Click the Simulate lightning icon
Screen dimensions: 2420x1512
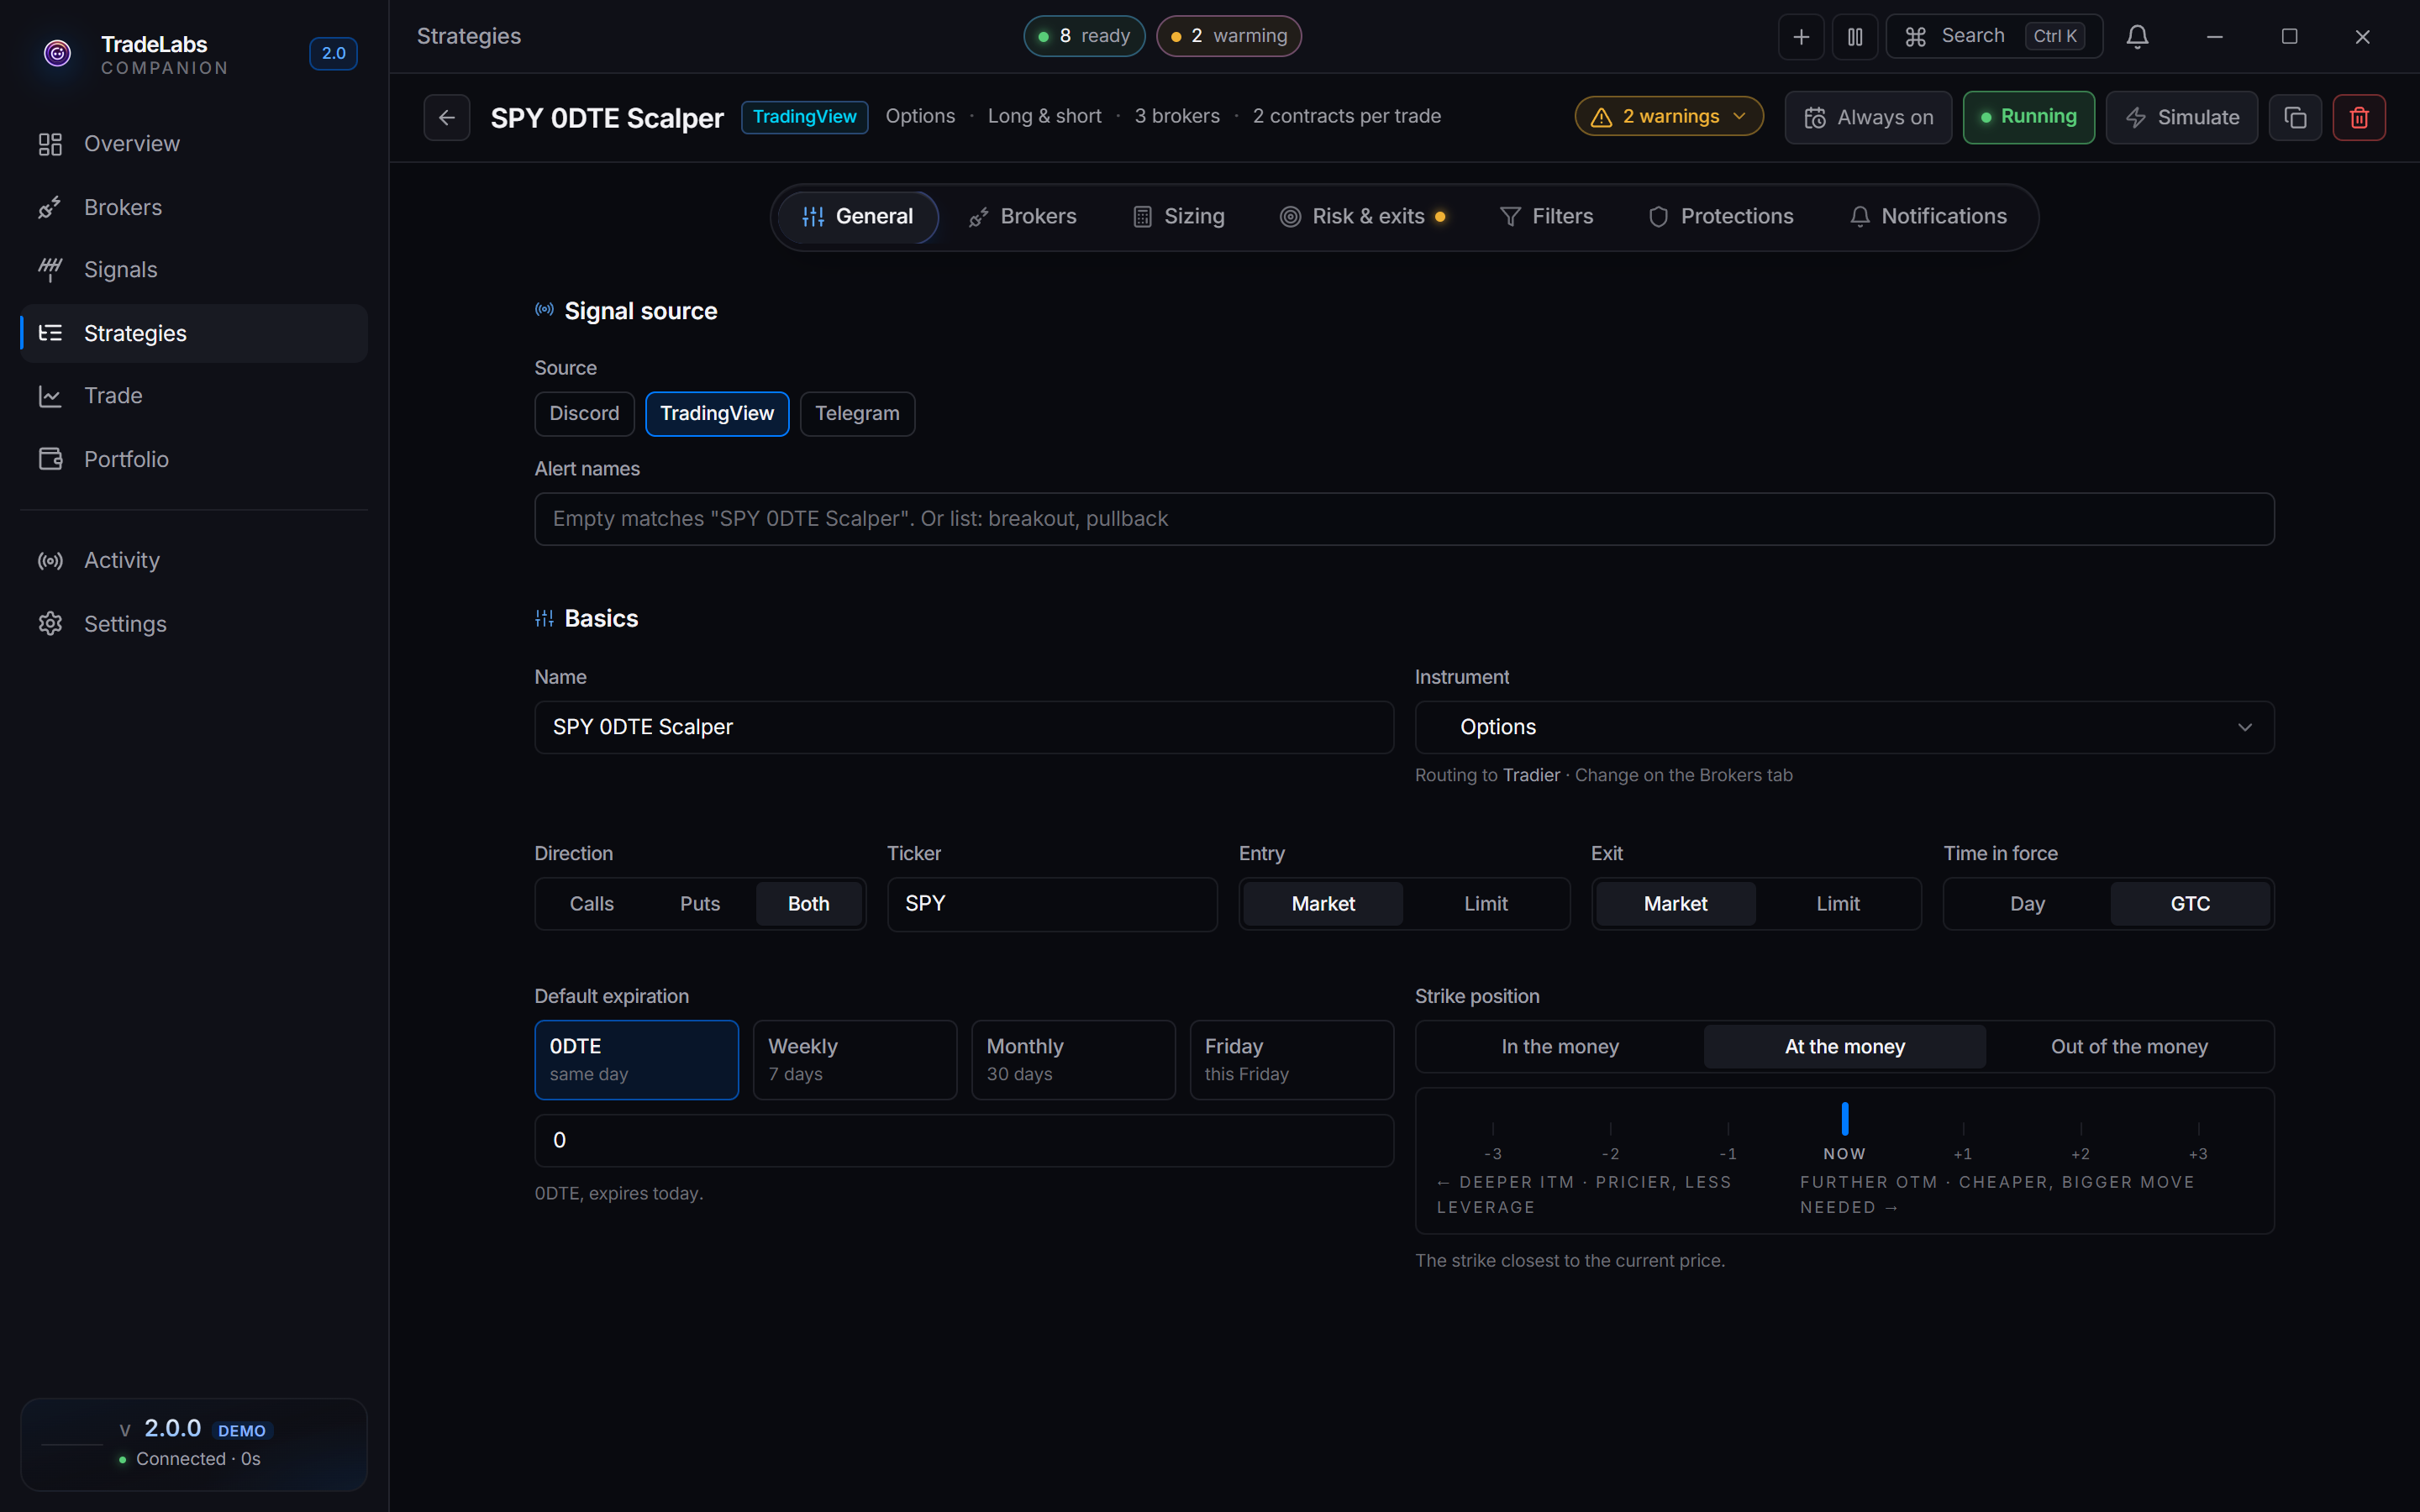[x=2135, y=118]
